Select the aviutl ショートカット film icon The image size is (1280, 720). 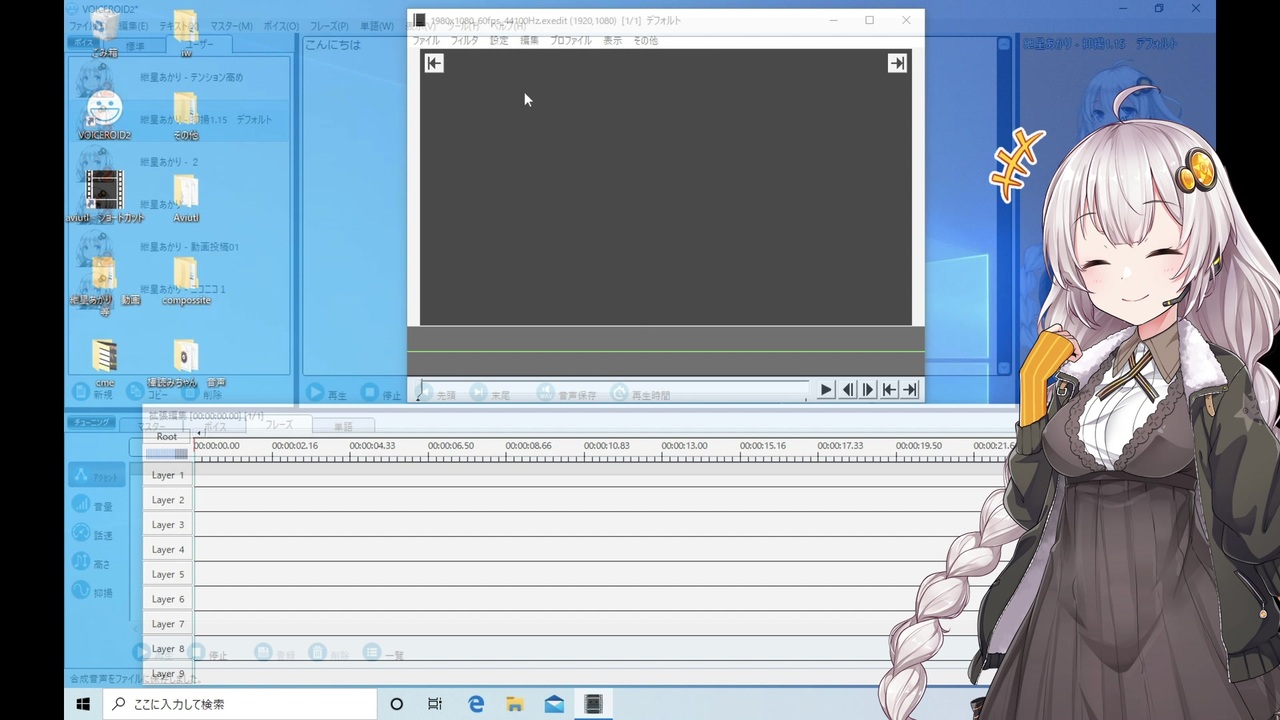(x=104, y=197)
